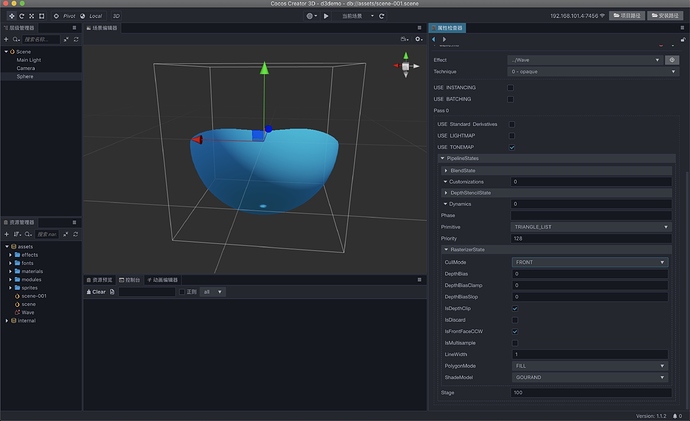Click the Priority input field
690x421 pixels.
pos(588,239)
